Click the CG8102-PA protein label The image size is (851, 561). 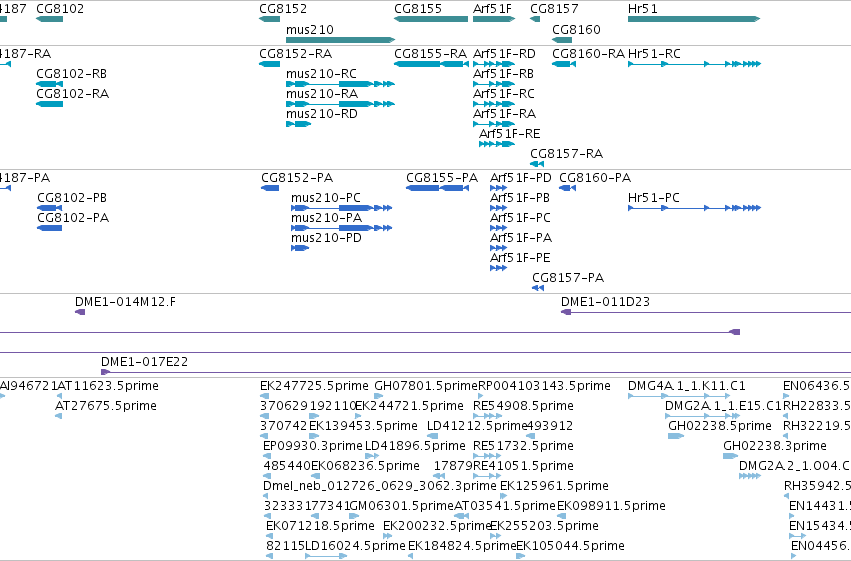point(73,218)
